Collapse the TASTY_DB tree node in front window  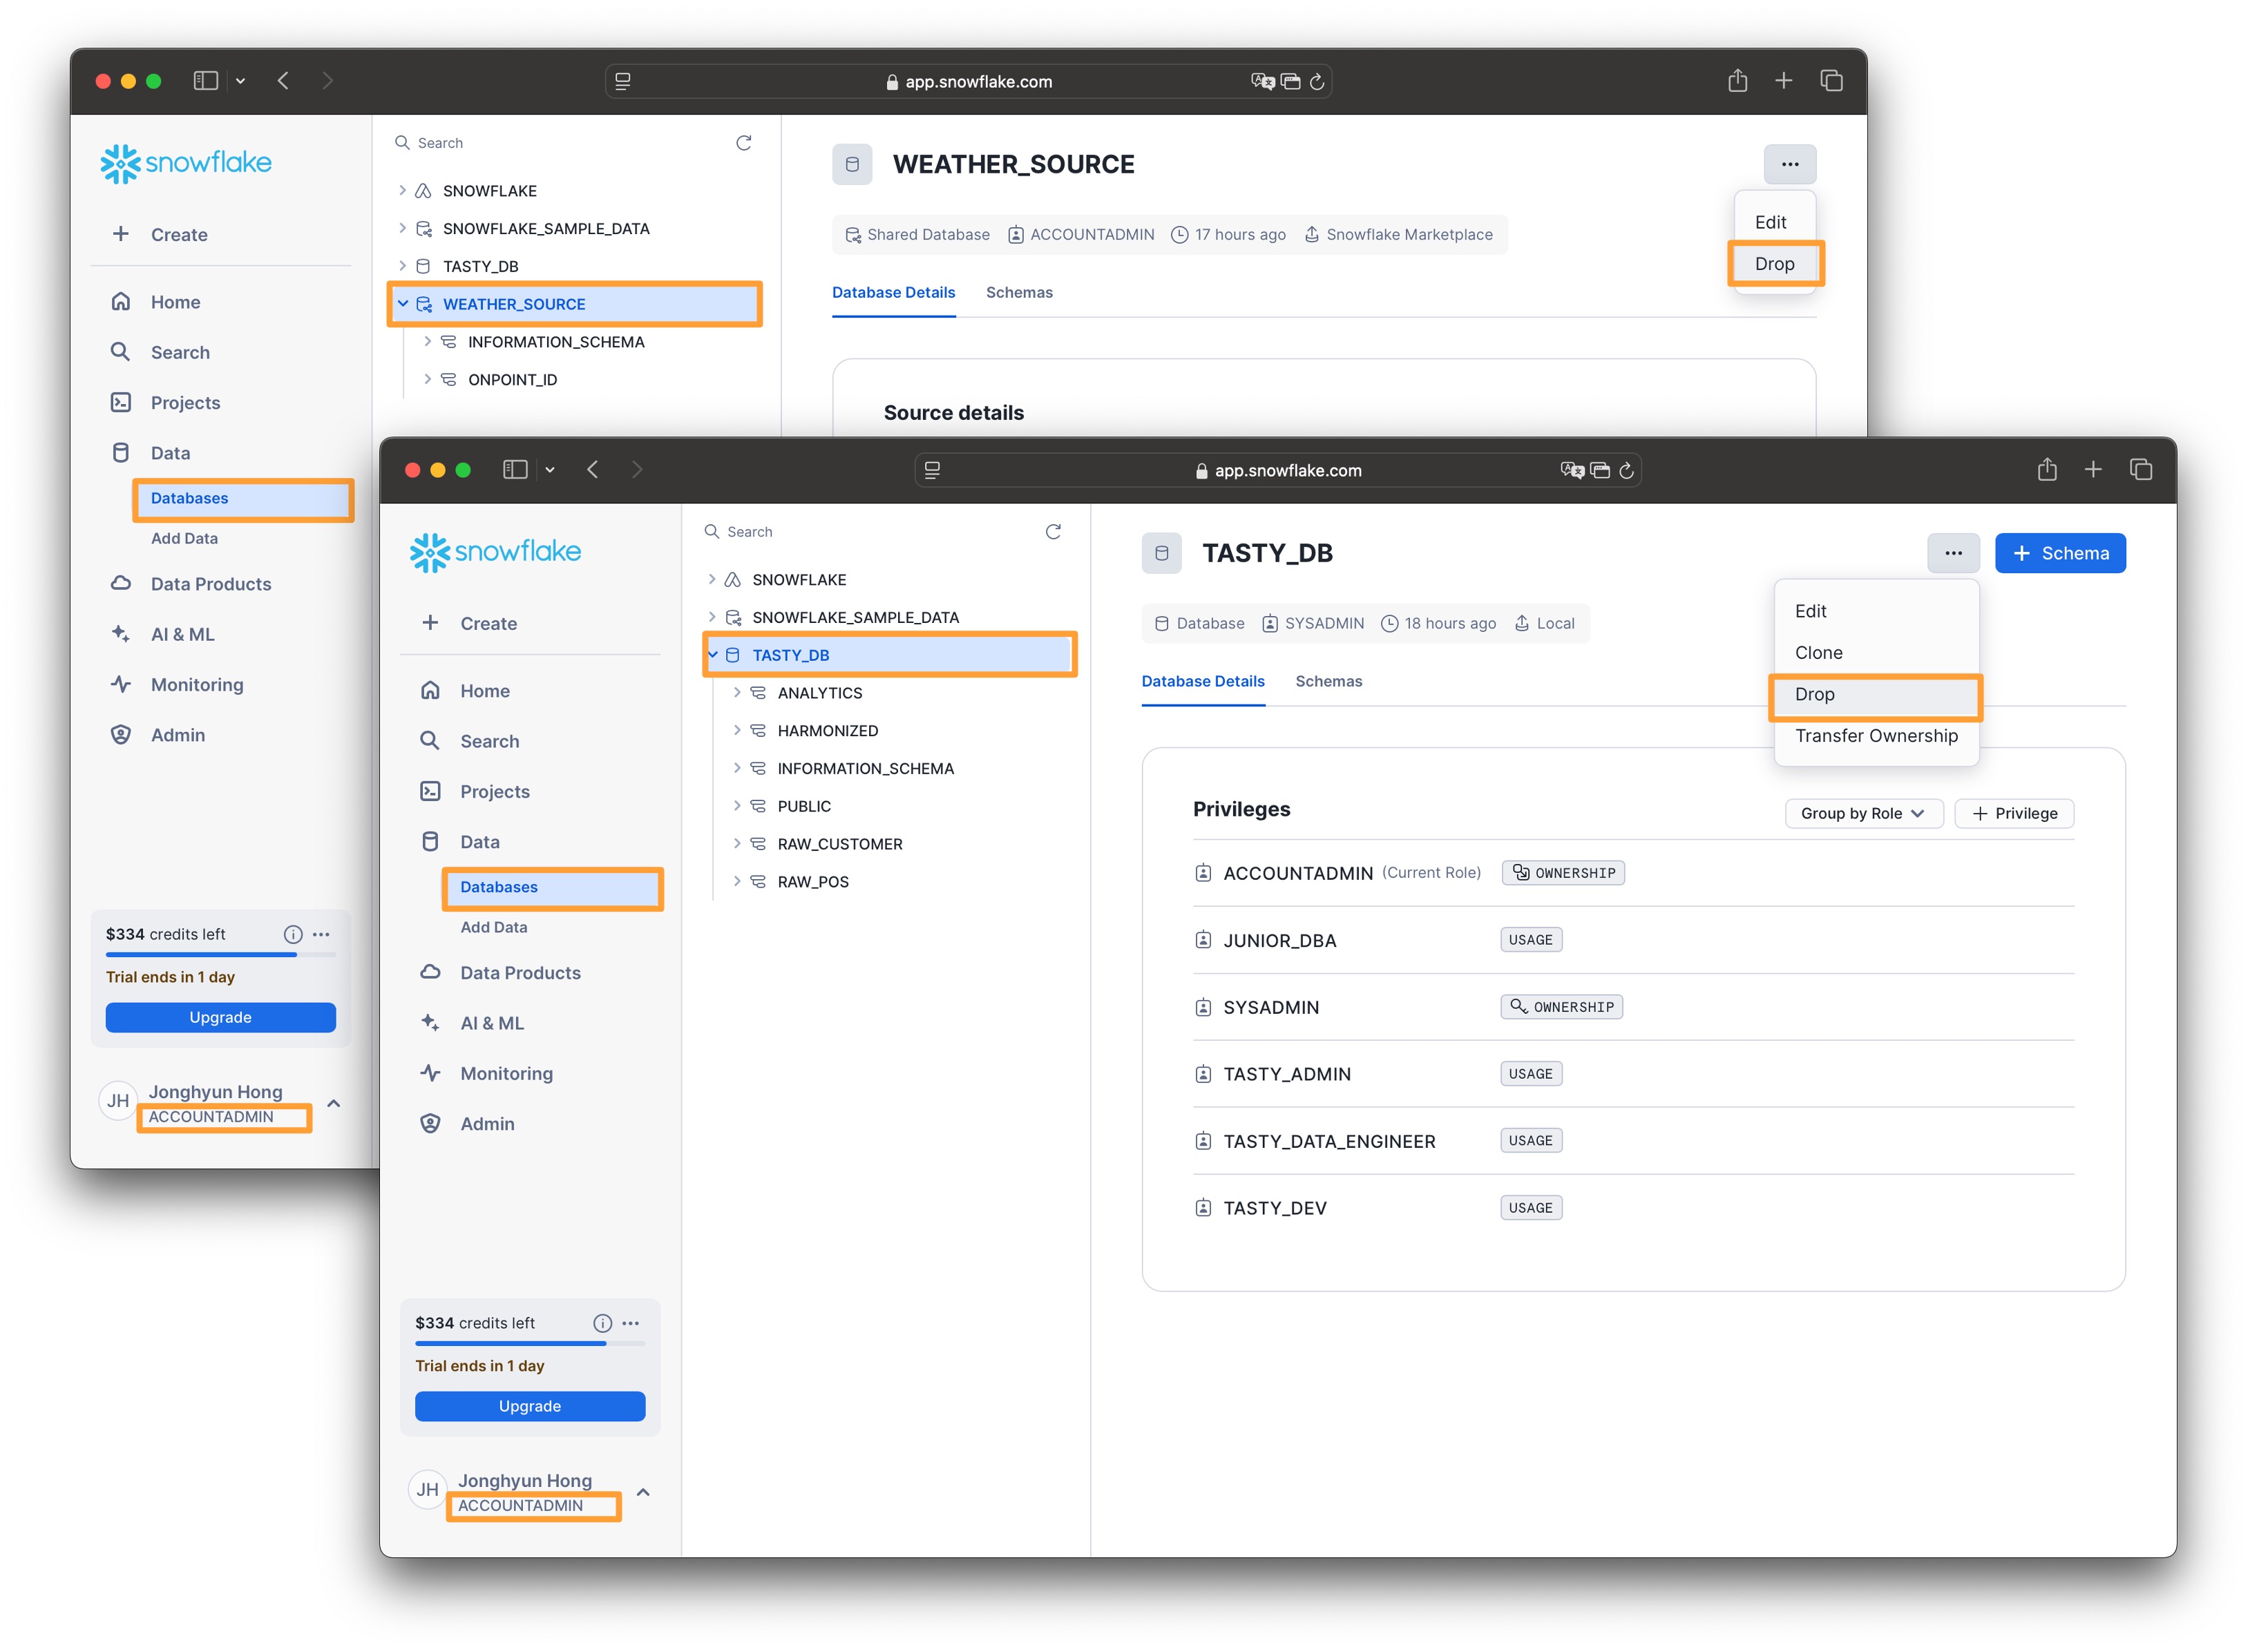pyautogui.click(x=713, y=655)
